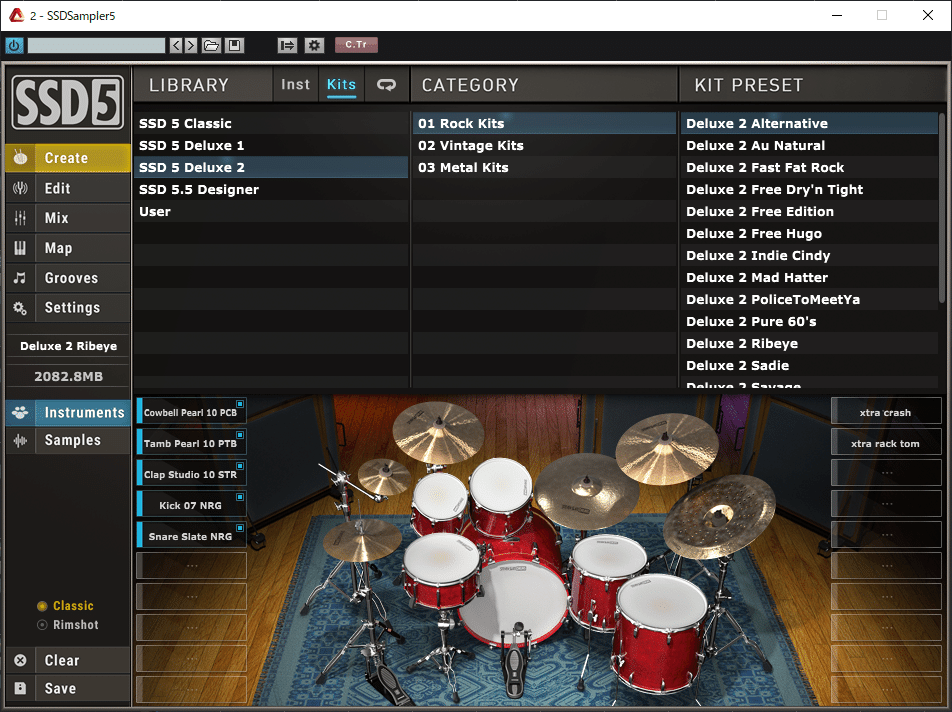The image size is (952, 712).
Task: Open the Edit panel via waveform icon
Action: (x=20, y=188)
